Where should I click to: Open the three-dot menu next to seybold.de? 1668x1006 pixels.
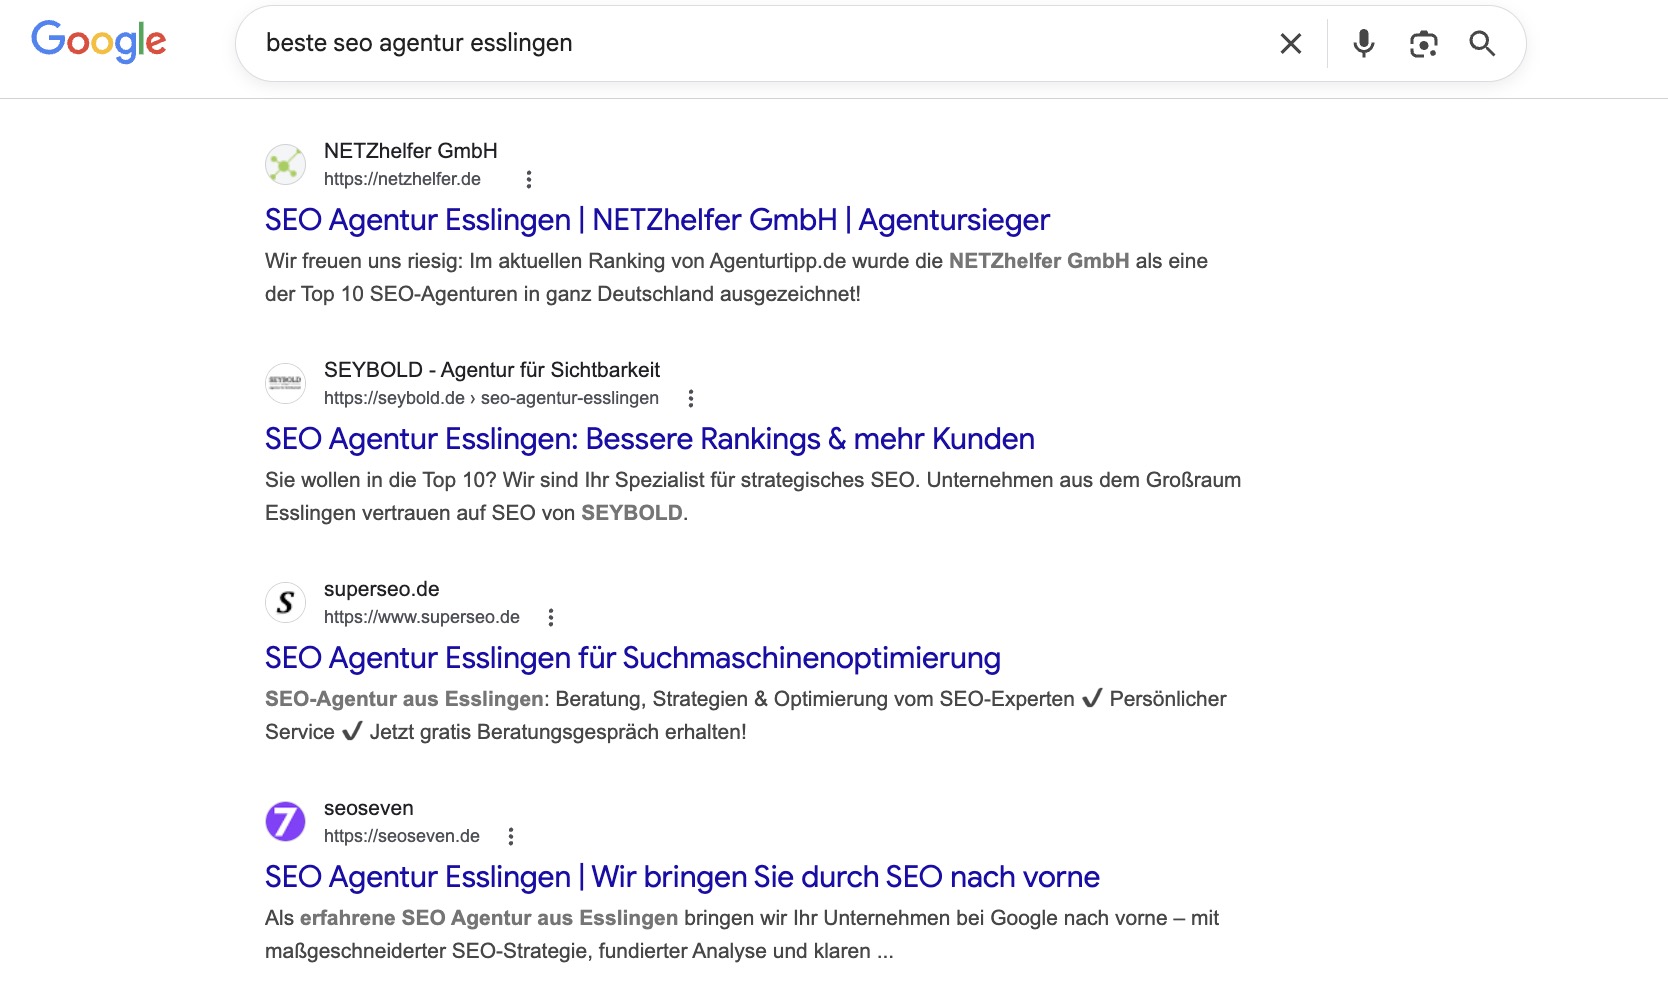coord(691,398)
